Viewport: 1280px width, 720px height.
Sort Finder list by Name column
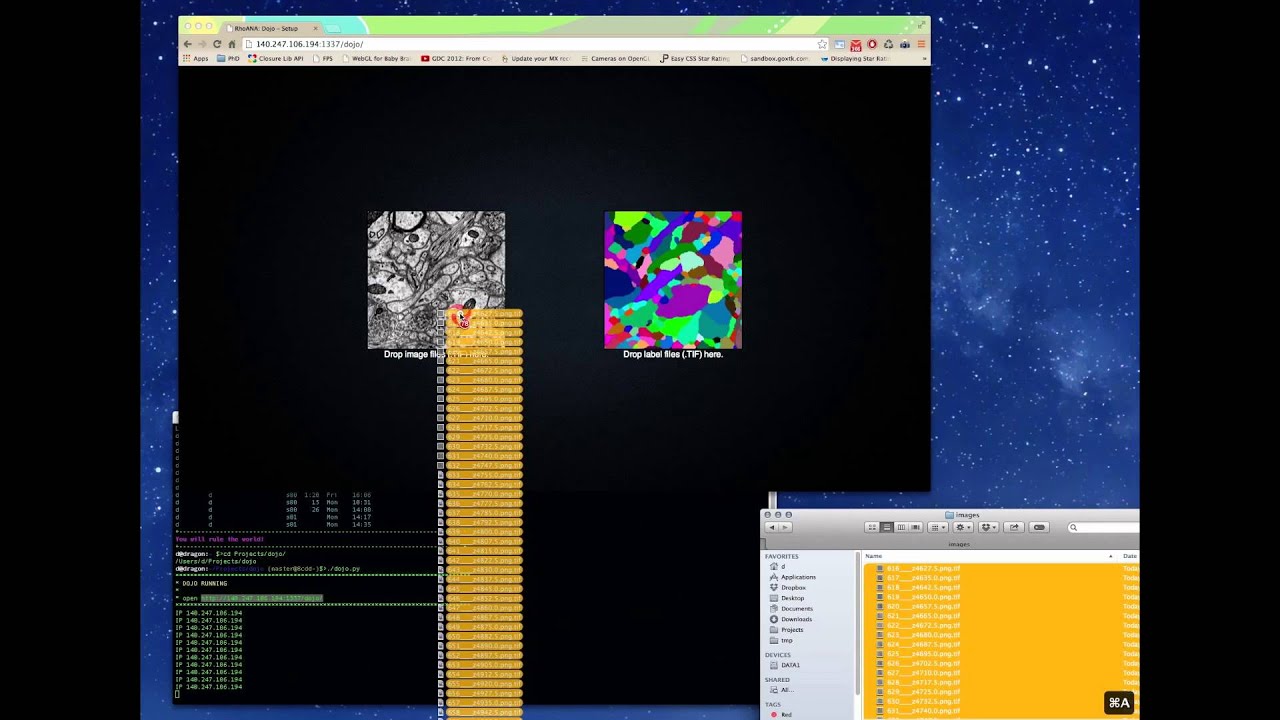coord(988,556)
